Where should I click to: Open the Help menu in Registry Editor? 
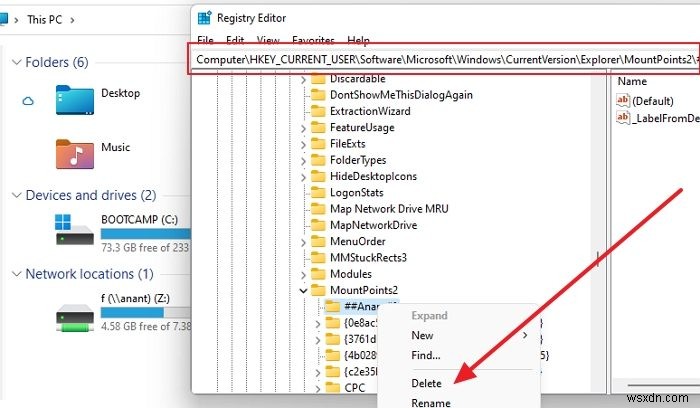[x=358, y=40]
